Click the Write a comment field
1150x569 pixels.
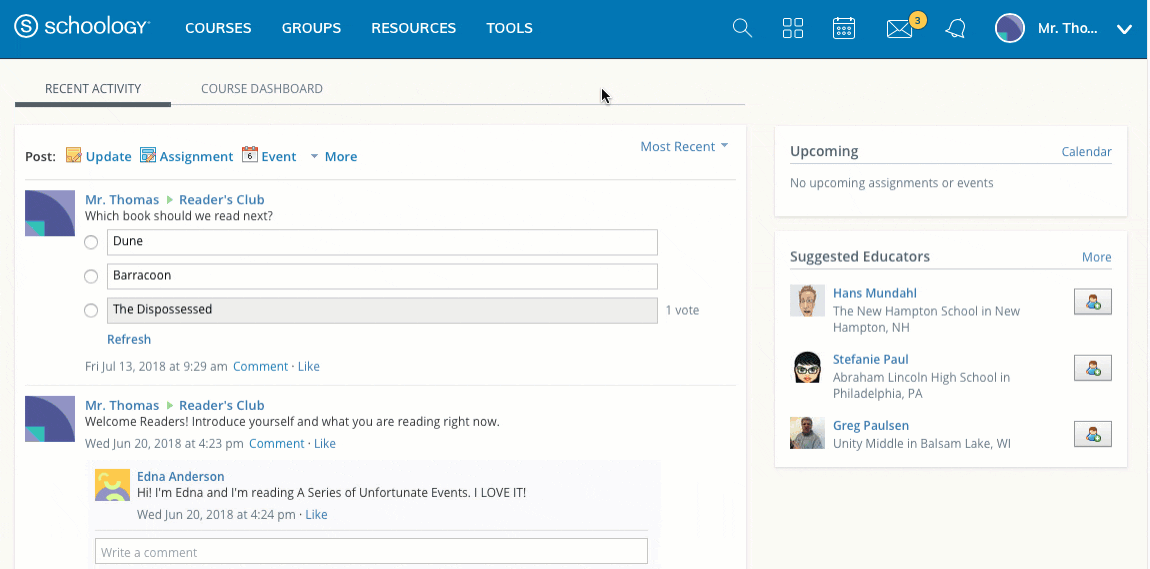(x=371, y=551)
